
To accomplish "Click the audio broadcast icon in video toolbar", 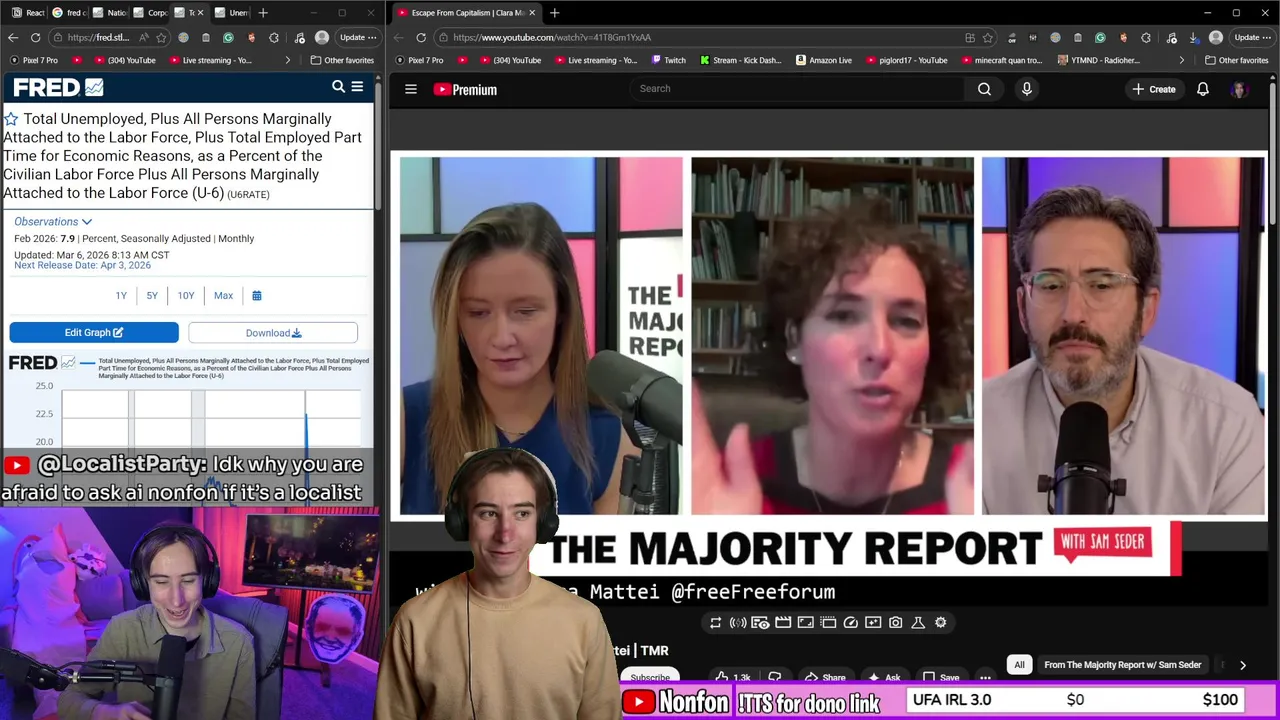I will click(738, 622).
